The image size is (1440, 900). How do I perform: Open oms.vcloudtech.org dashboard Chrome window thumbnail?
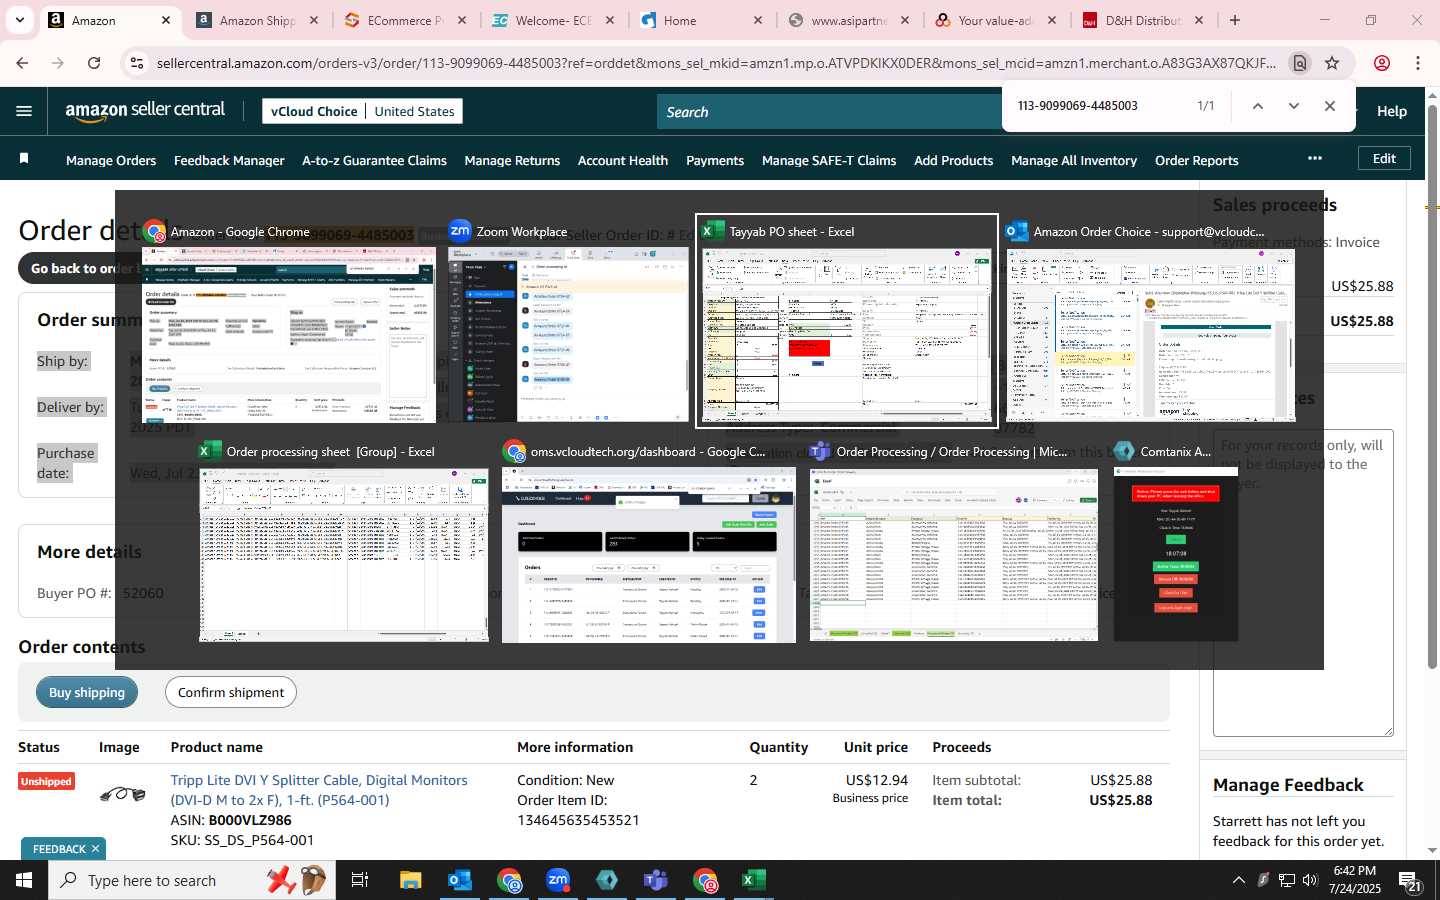[649, 543]
